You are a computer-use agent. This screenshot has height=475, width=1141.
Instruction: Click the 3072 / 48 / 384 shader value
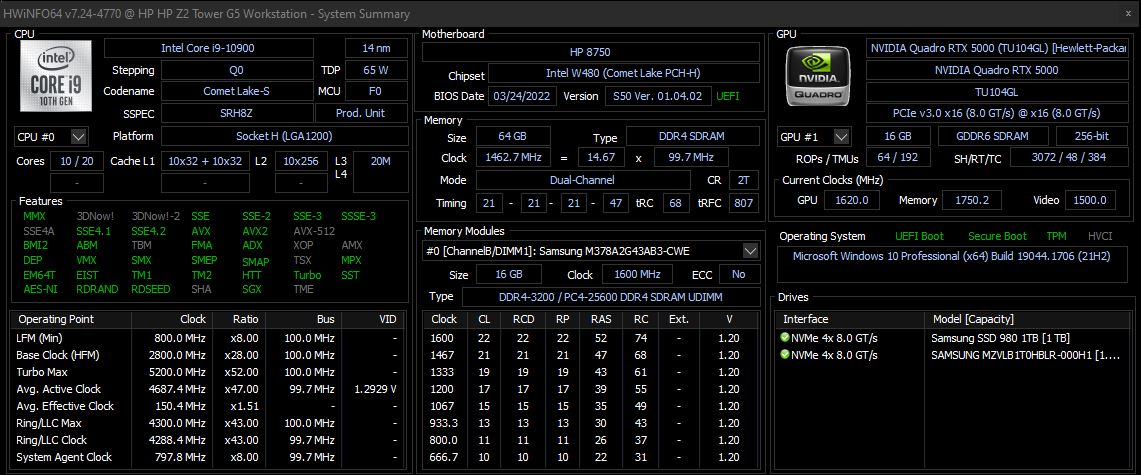1069,157
